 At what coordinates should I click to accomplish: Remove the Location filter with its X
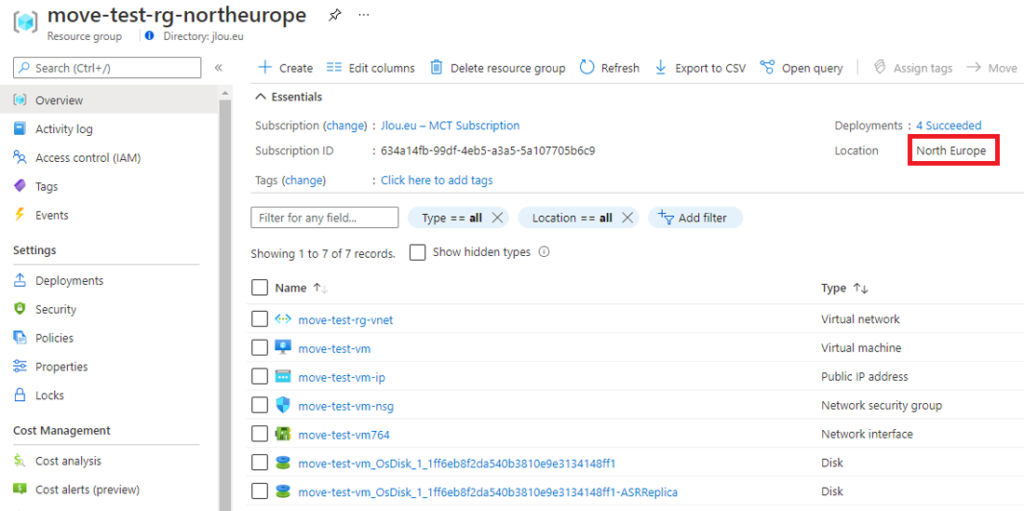tap(627, 218)
